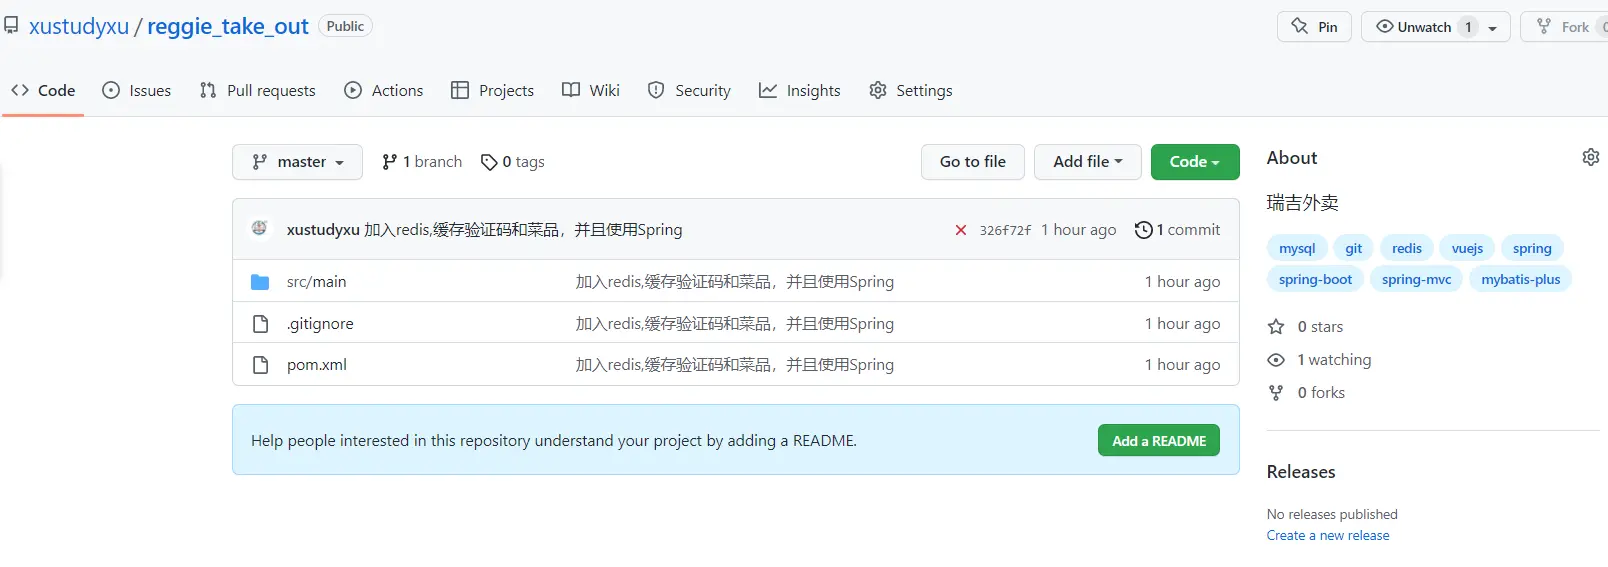
Task: Open the Projects tab
Action: 493,90
